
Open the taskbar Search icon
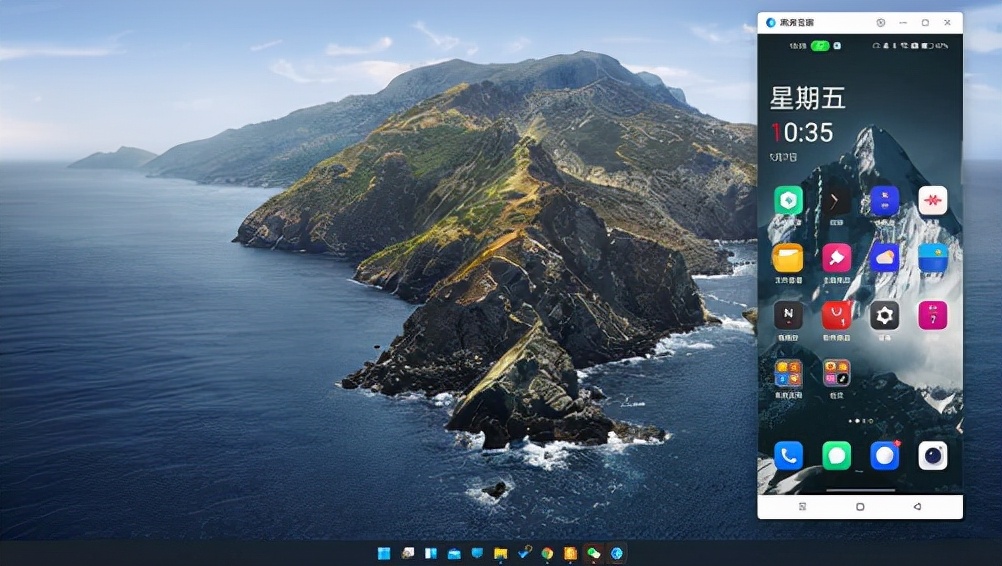tap(407, 553)
